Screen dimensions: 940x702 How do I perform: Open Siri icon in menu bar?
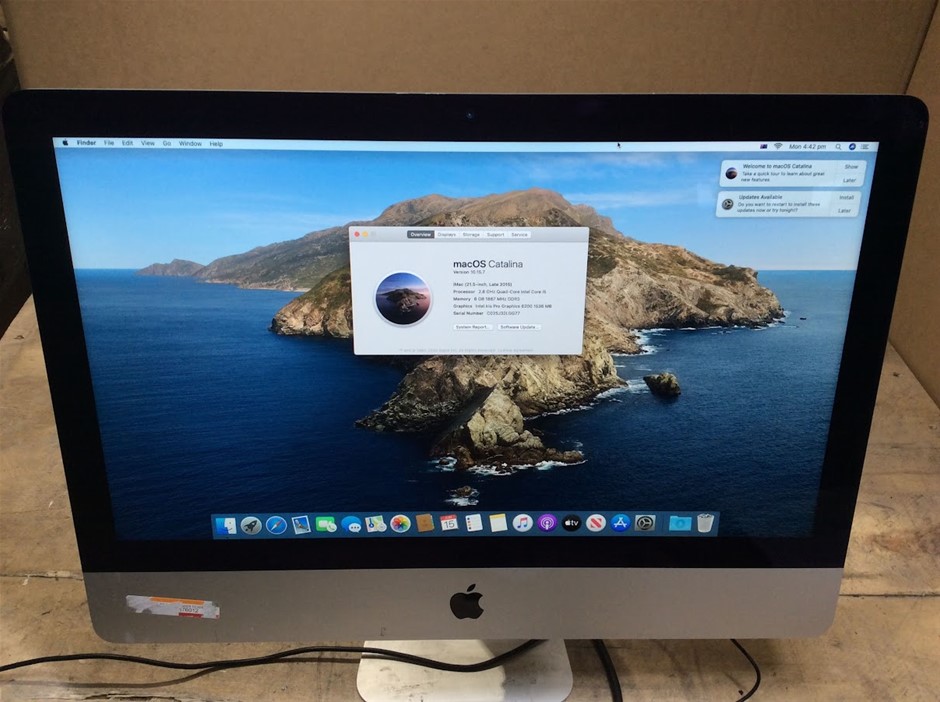[x=852, y=146]
